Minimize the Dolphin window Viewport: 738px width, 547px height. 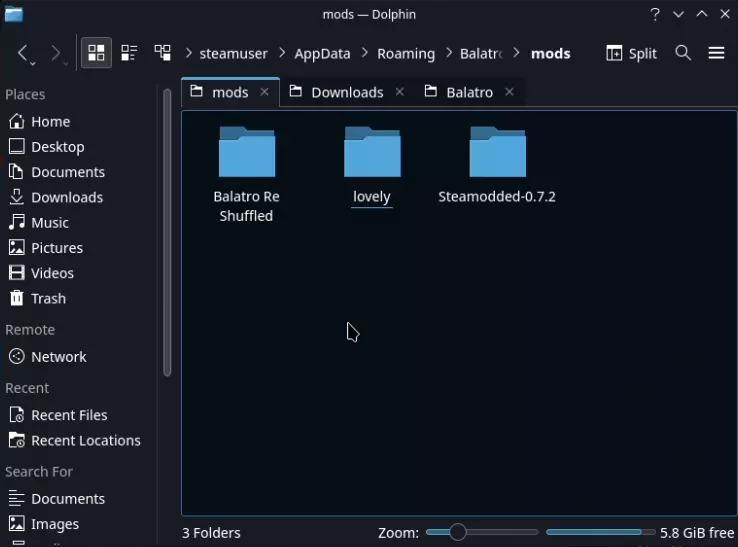(x=678, y=14)
